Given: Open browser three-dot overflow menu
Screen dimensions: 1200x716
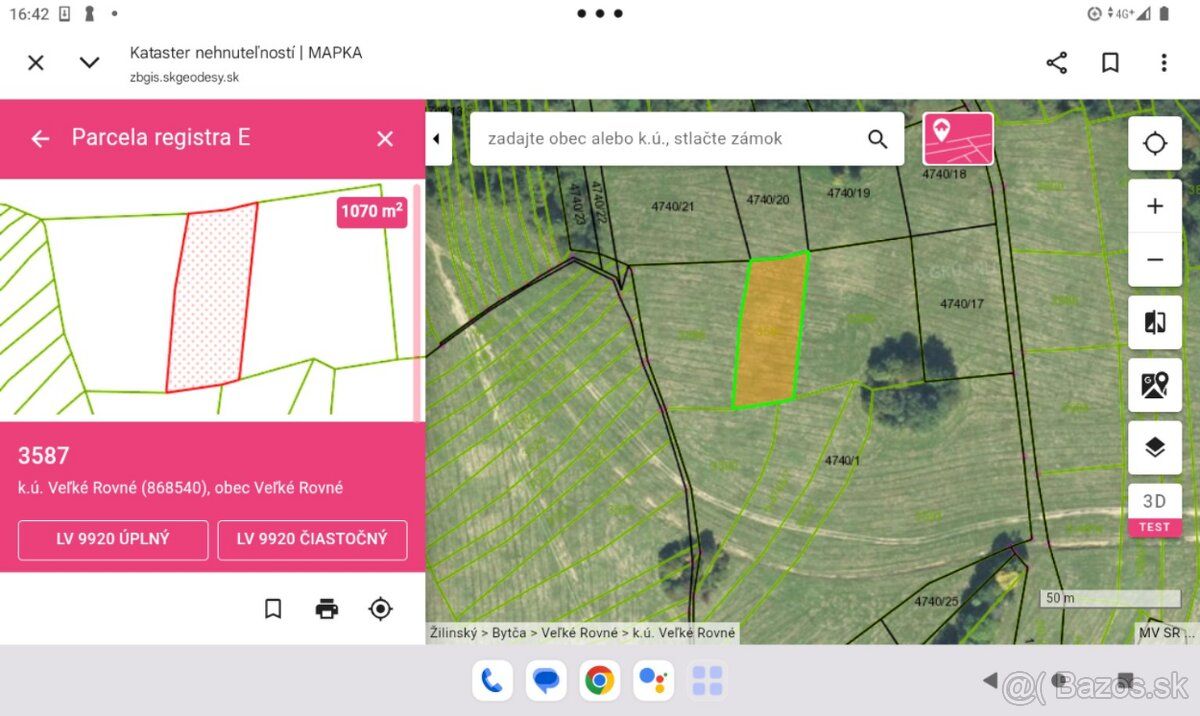Looking at the screenshot, I should tap(1163, 63).
